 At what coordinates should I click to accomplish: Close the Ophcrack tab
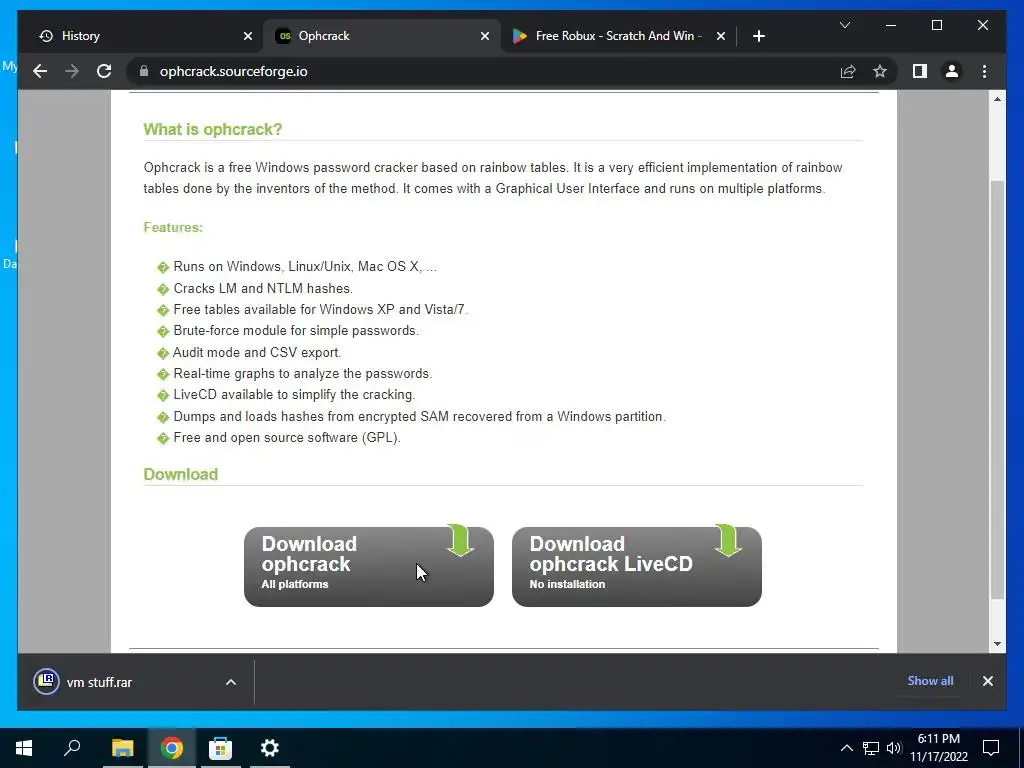[485, 36]
